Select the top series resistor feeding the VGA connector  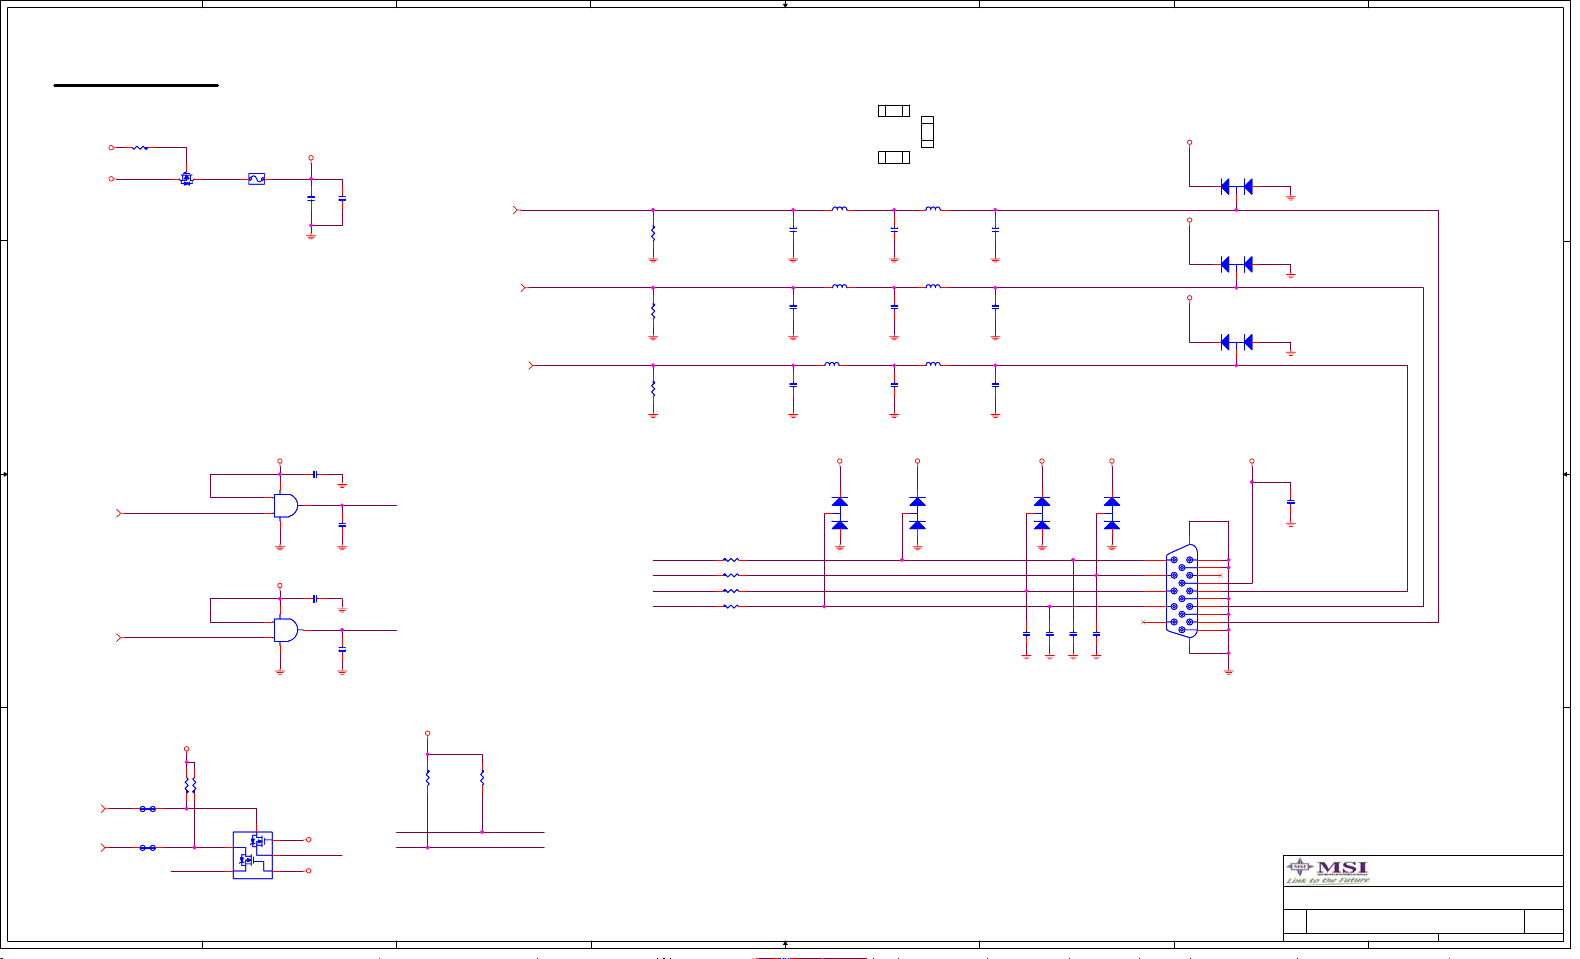pos(731,560)
